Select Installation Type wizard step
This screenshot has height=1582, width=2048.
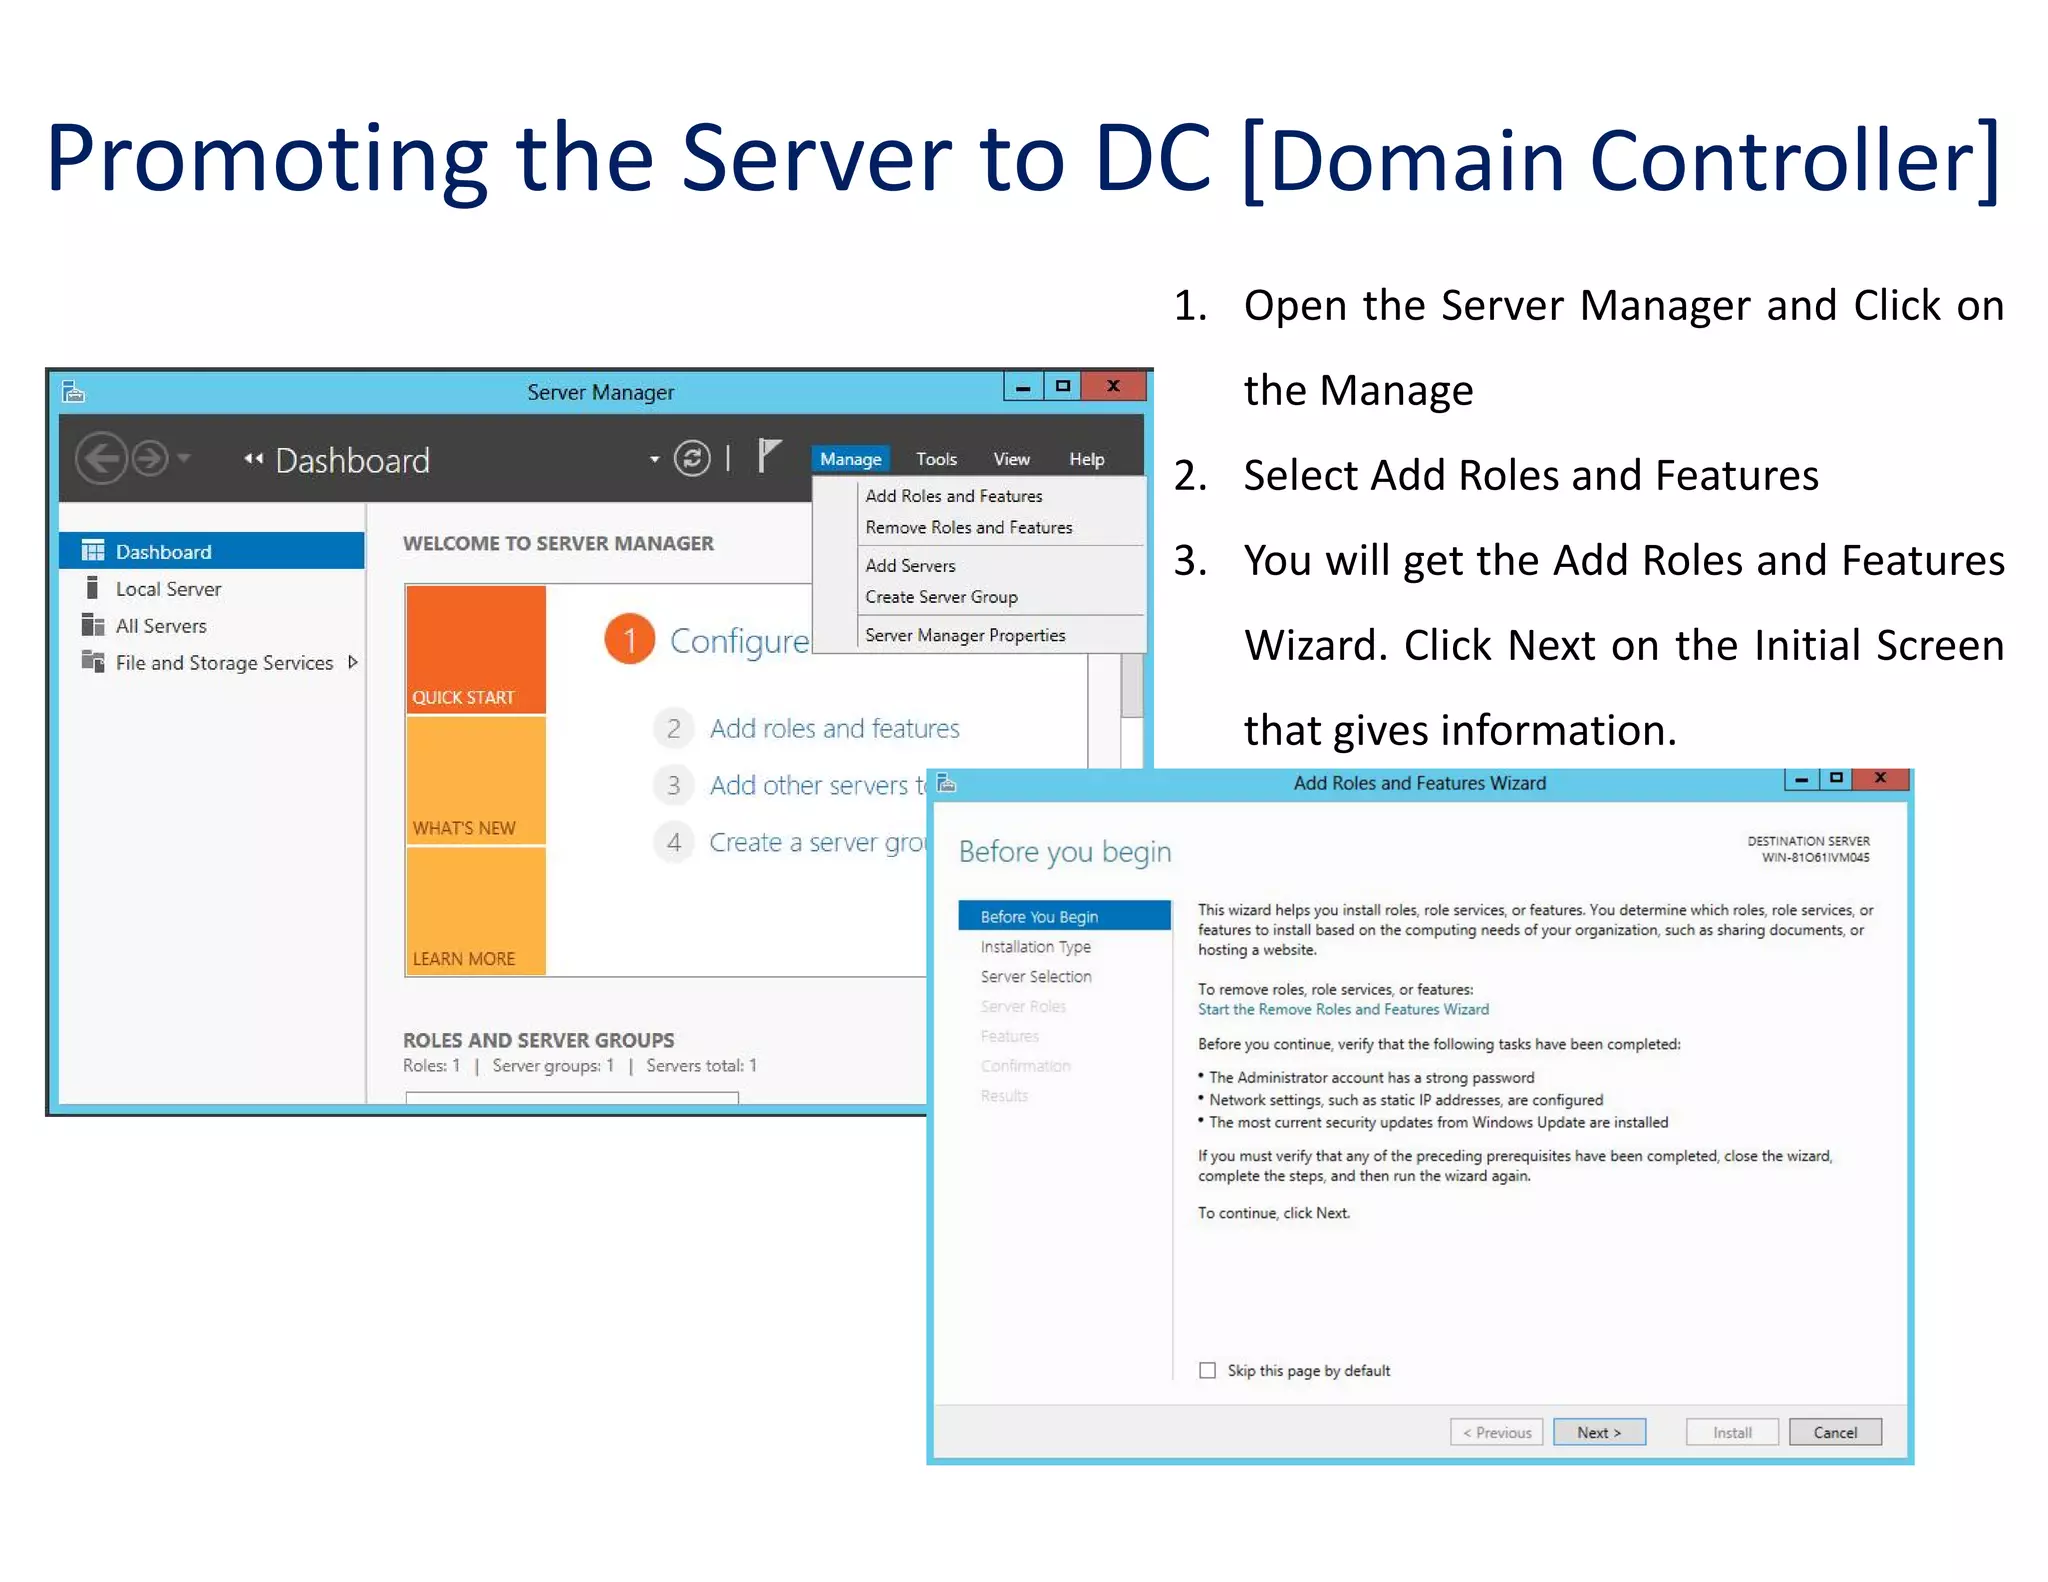coord(1035,946)
